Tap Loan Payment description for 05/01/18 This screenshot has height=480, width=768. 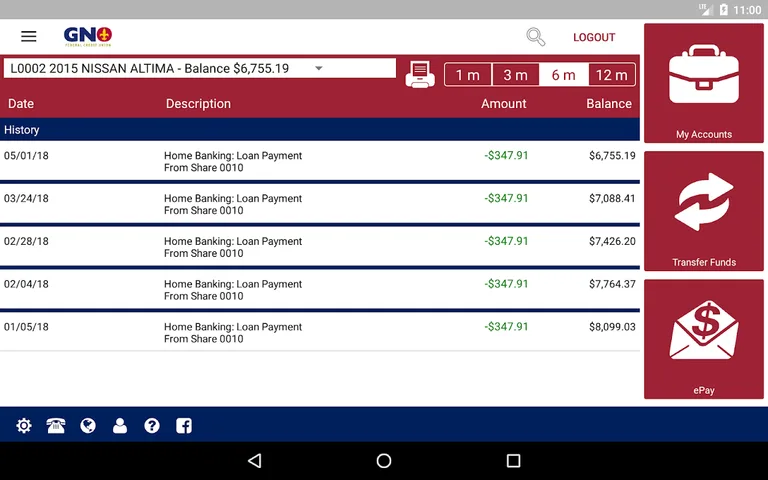pos(233,162)
